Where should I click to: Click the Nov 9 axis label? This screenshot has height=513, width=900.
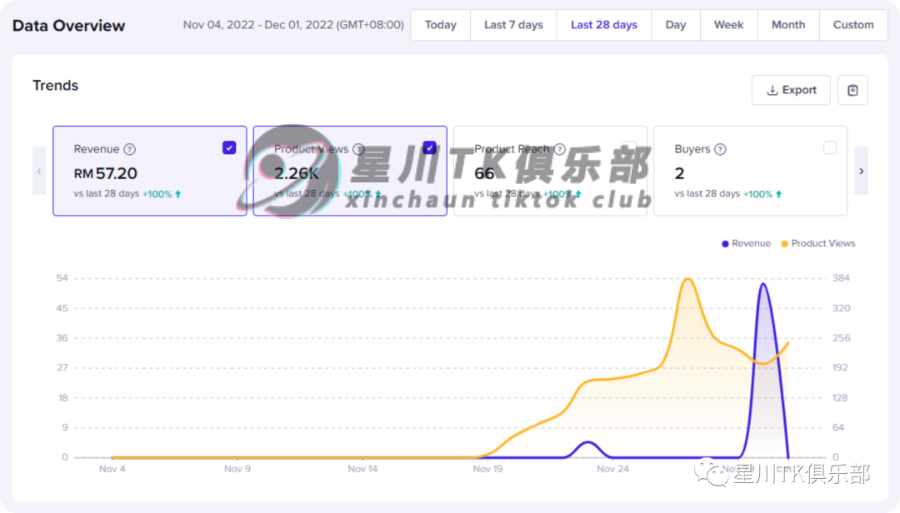pyautogui.click(x=237, y=469)
